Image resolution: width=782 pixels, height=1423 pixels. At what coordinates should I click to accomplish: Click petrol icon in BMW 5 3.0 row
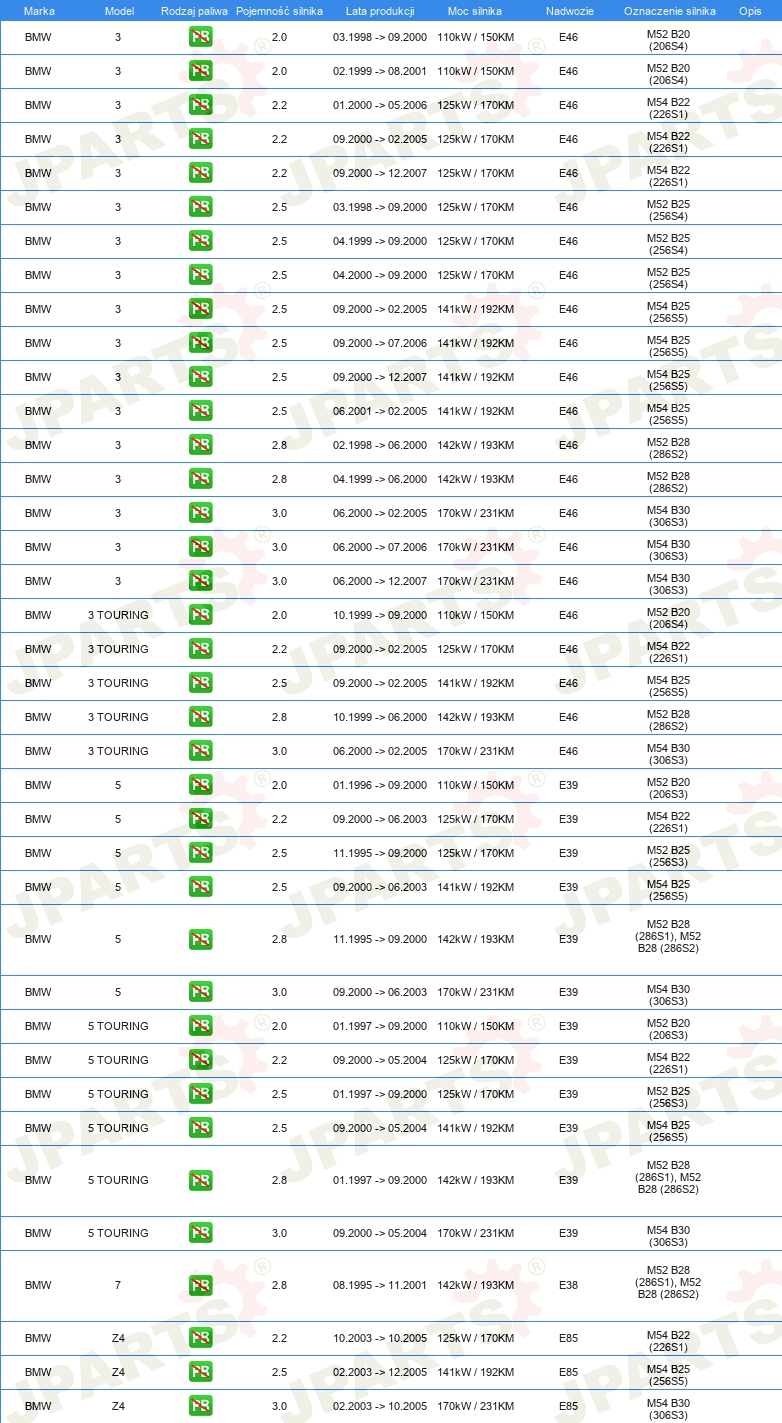200,992
